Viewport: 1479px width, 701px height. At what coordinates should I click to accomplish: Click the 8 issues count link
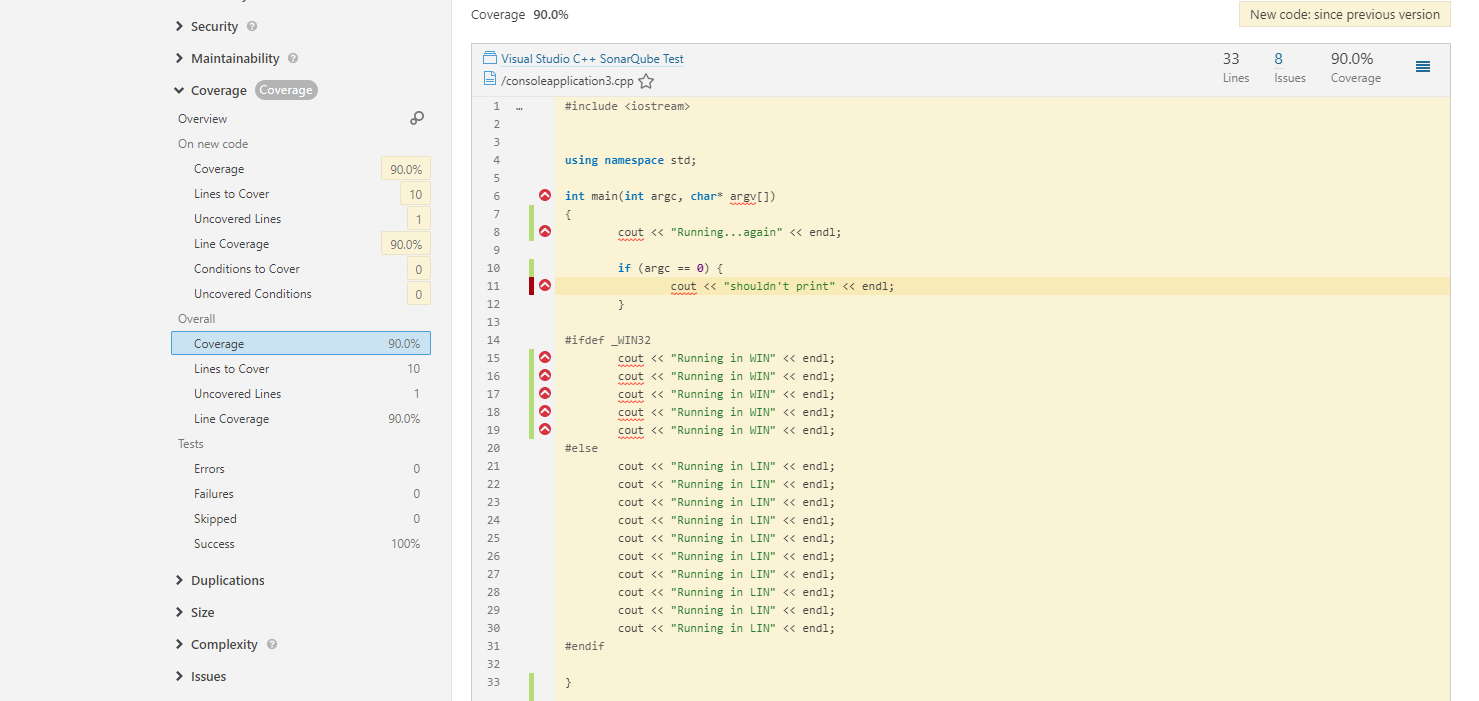click(1278, 59)
